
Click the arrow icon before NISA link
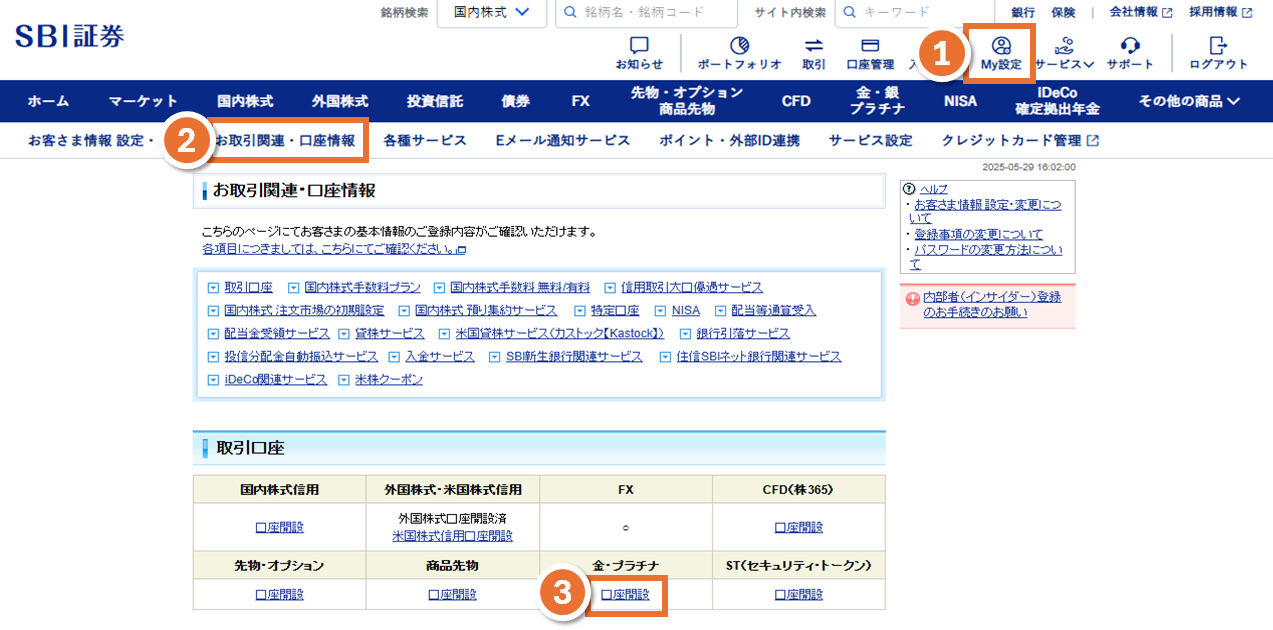click(660, 311)
